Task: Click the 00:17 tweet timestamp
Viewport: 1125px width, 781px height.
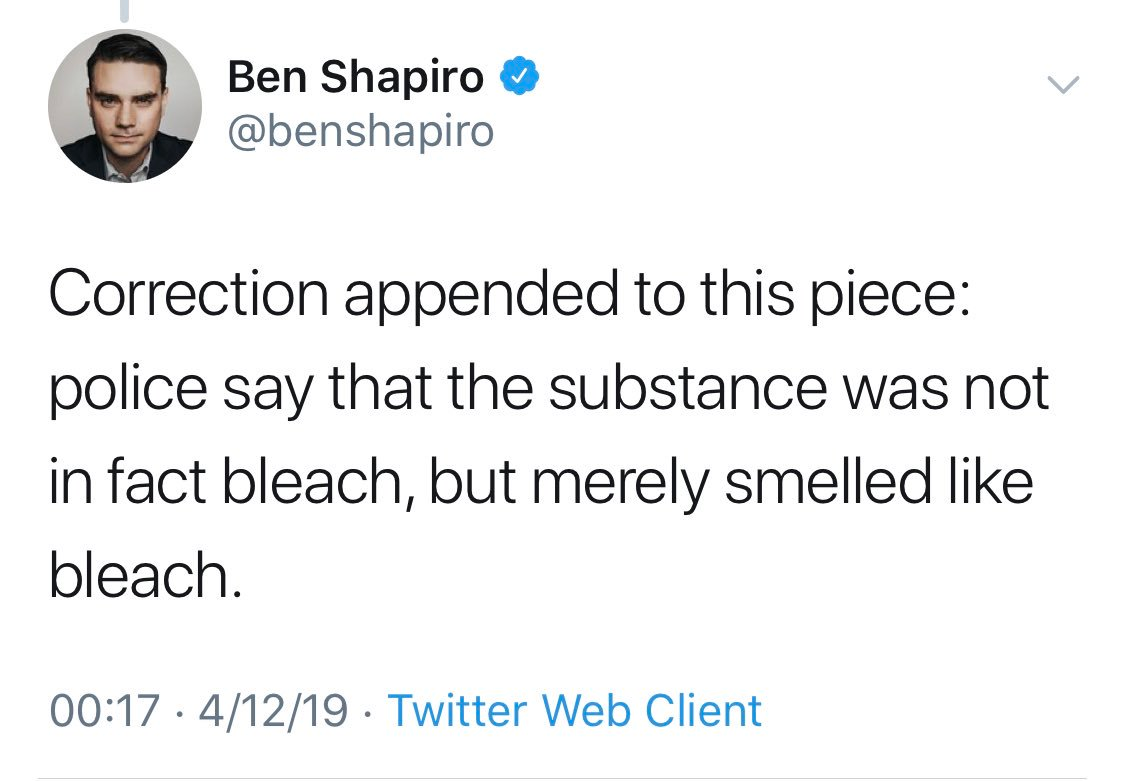Action: coord(105,710)
